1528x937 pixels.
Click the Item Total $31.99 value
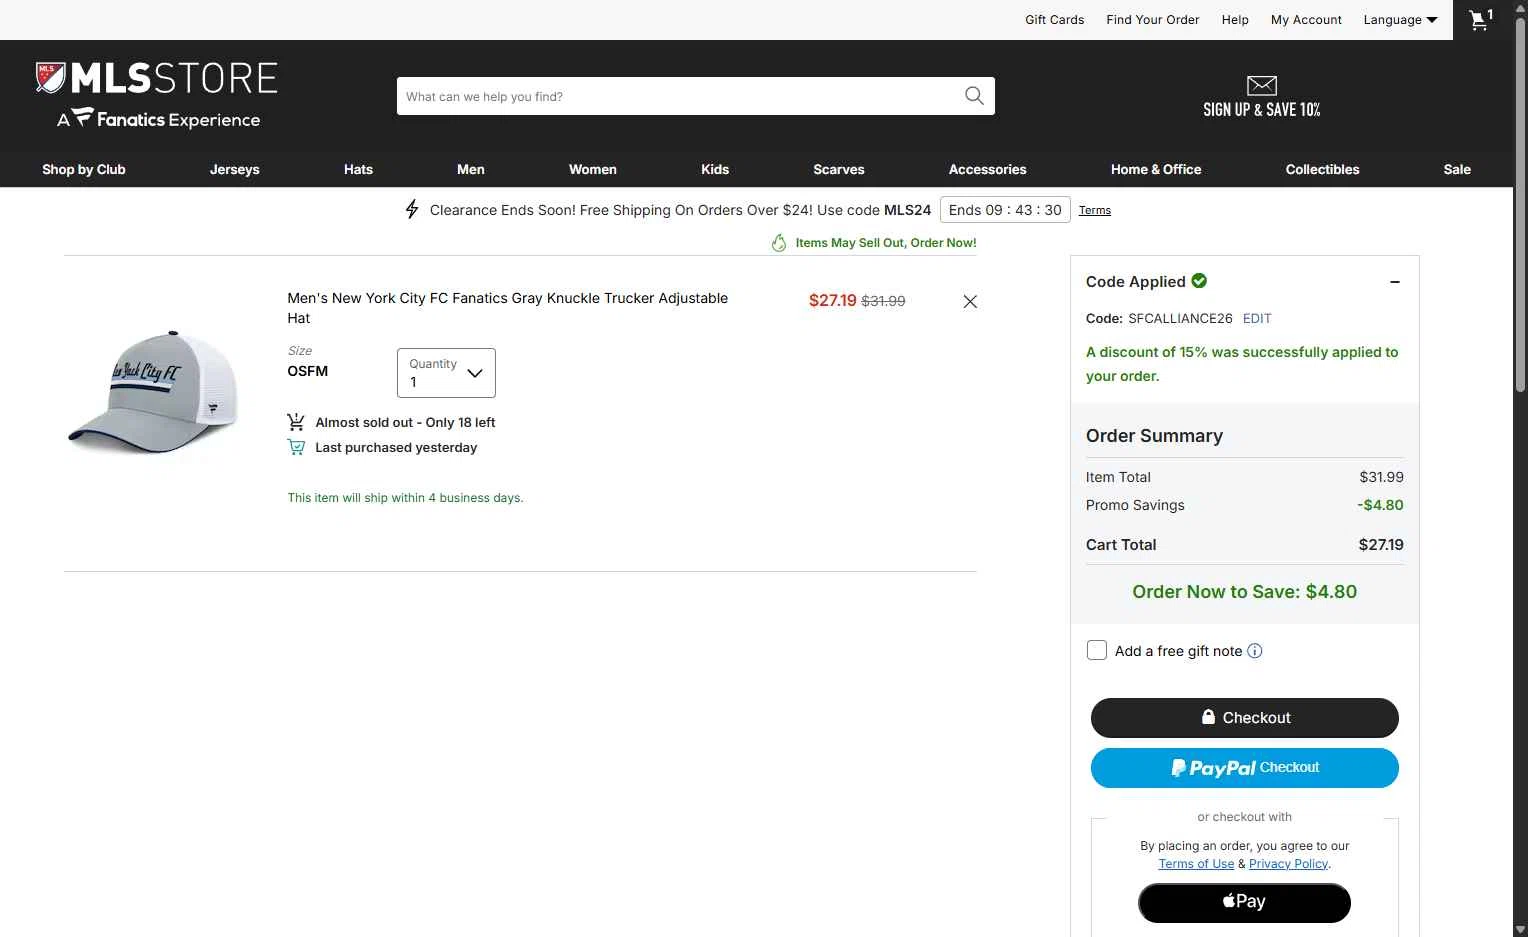click(x=1381, y=477)
